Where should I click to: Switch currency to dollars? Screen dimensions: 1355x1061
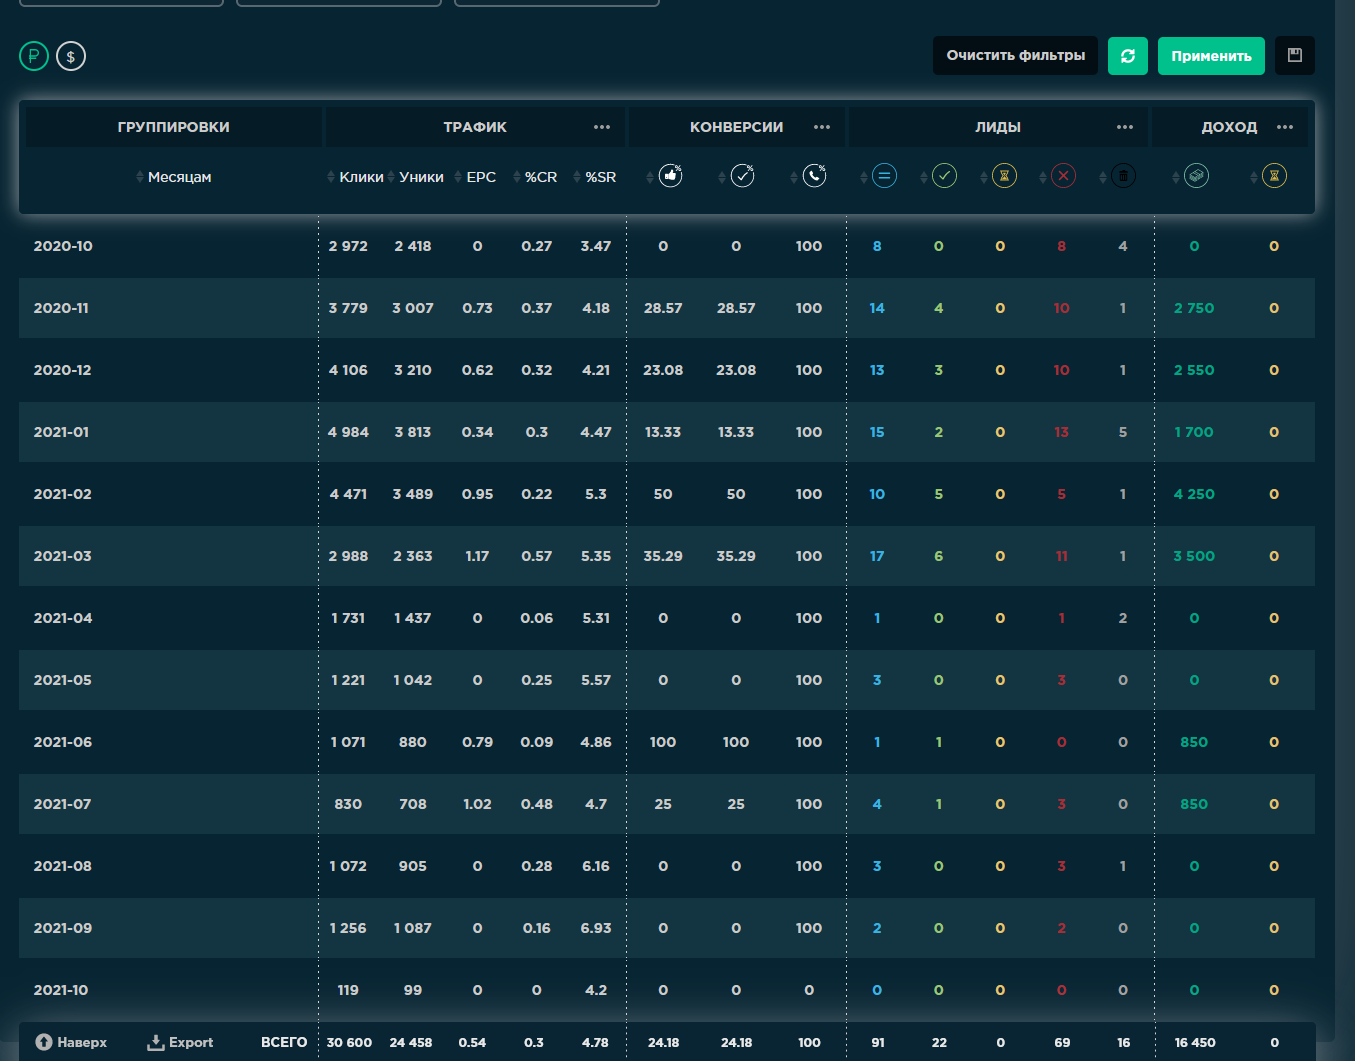(x=71, y=56)
